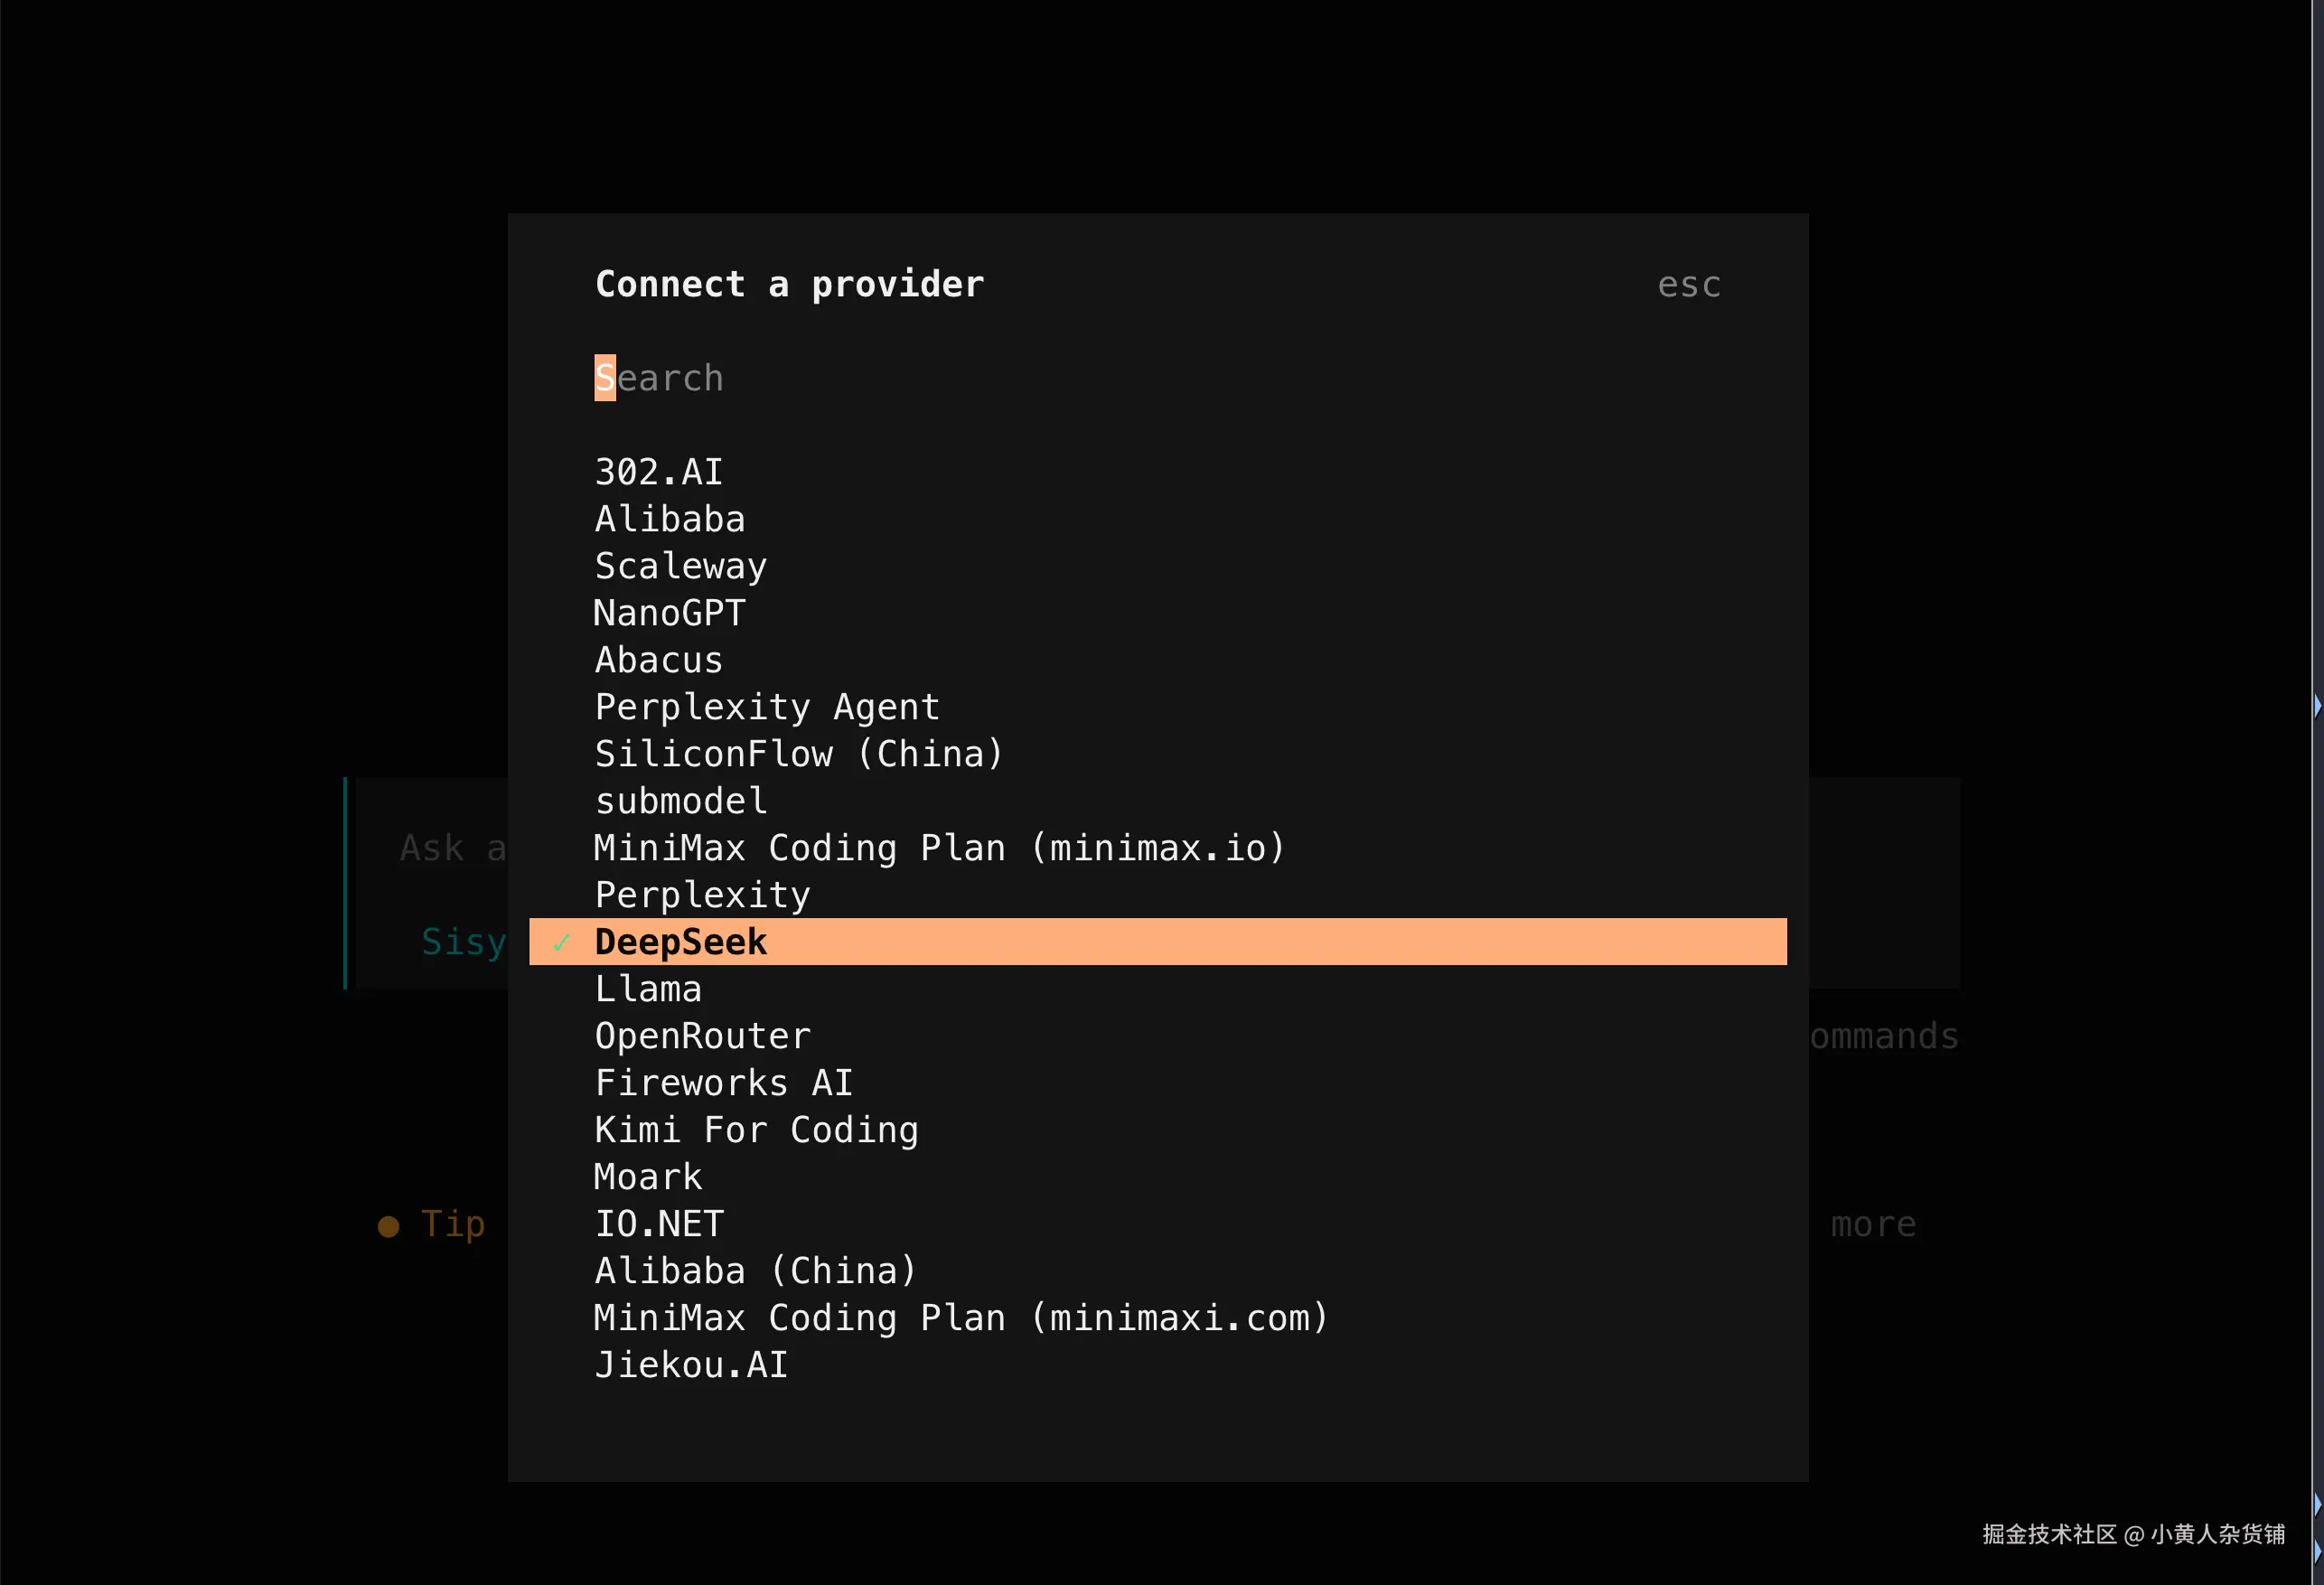Pick the Kimi For Coding provider
The image size is (2324, 1585).
(x=756, y=1129)
